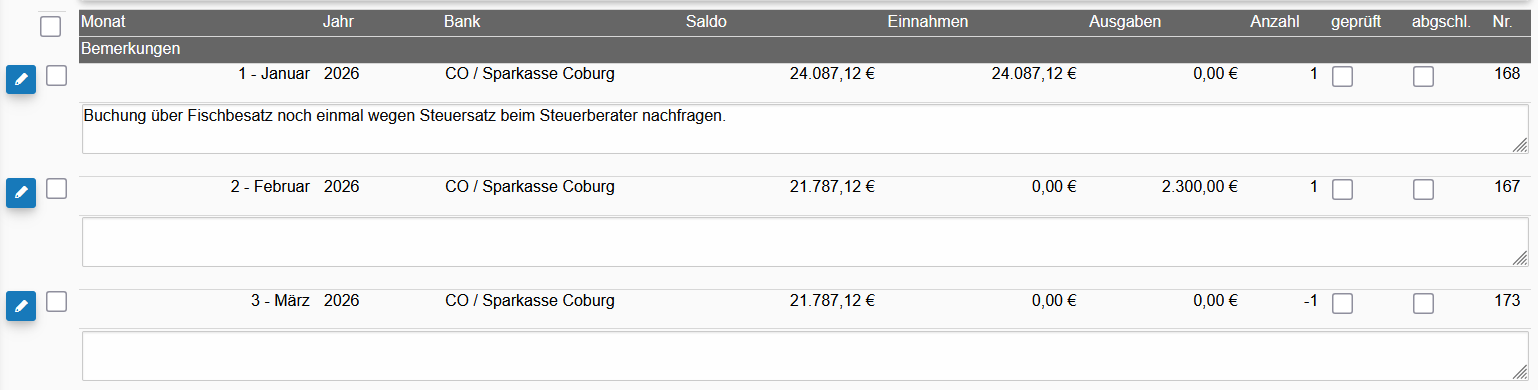
Task: Focus the empty März remarks field
Action: tap(805, 356)
